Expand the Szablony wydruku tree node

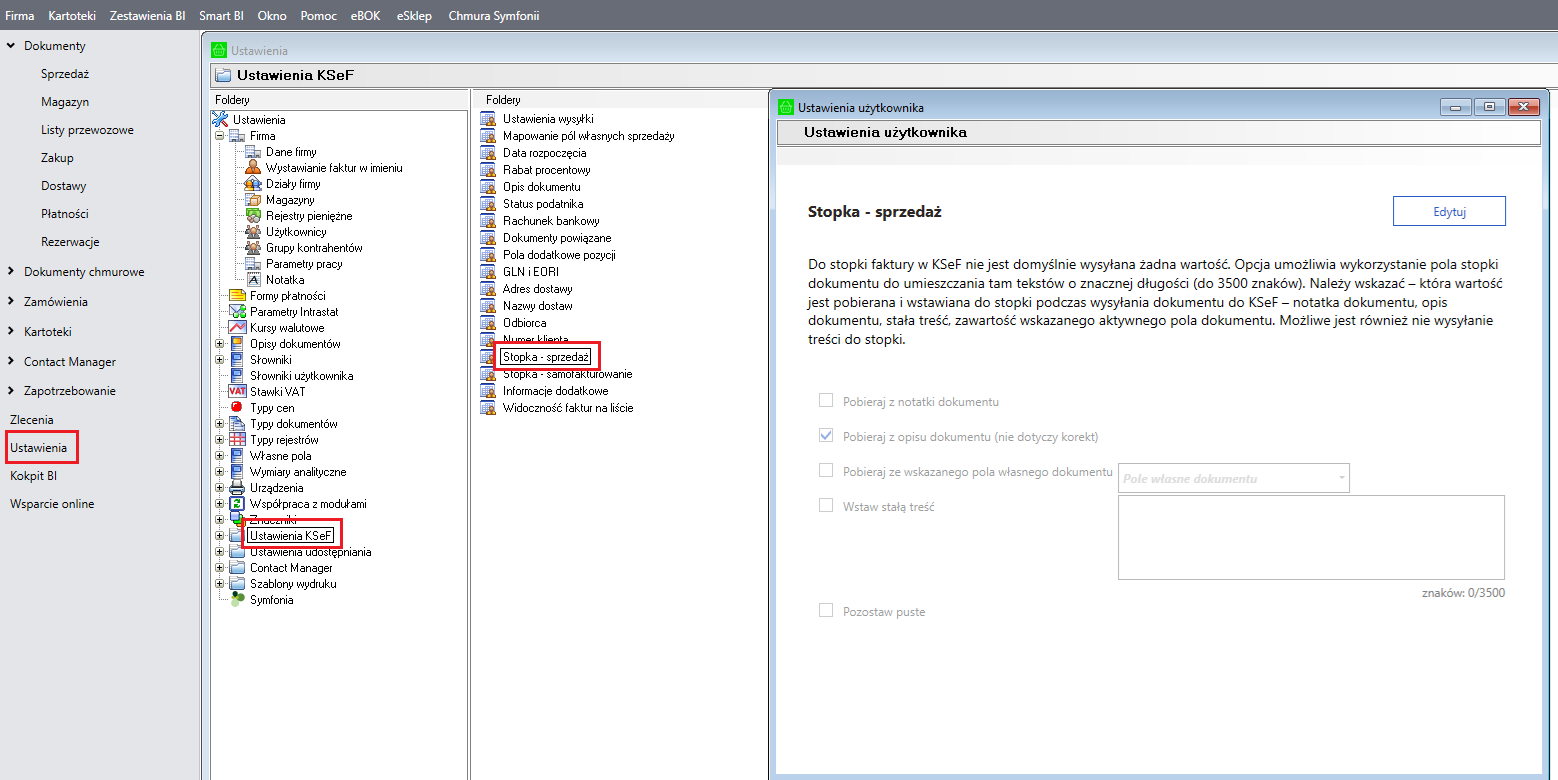tap(220, 584)
